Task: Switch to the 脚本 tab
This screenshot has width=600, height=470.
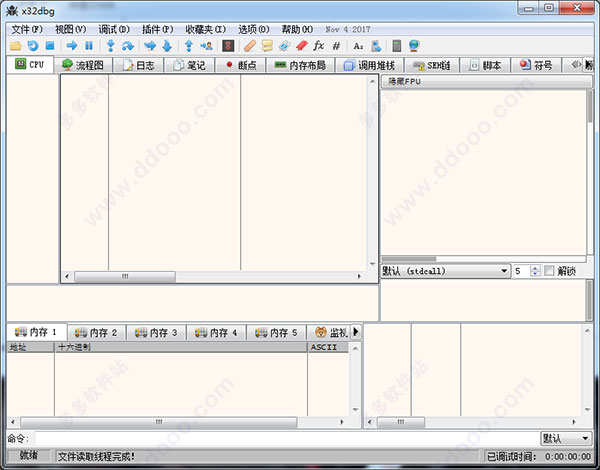Action: tap(486, 65)
